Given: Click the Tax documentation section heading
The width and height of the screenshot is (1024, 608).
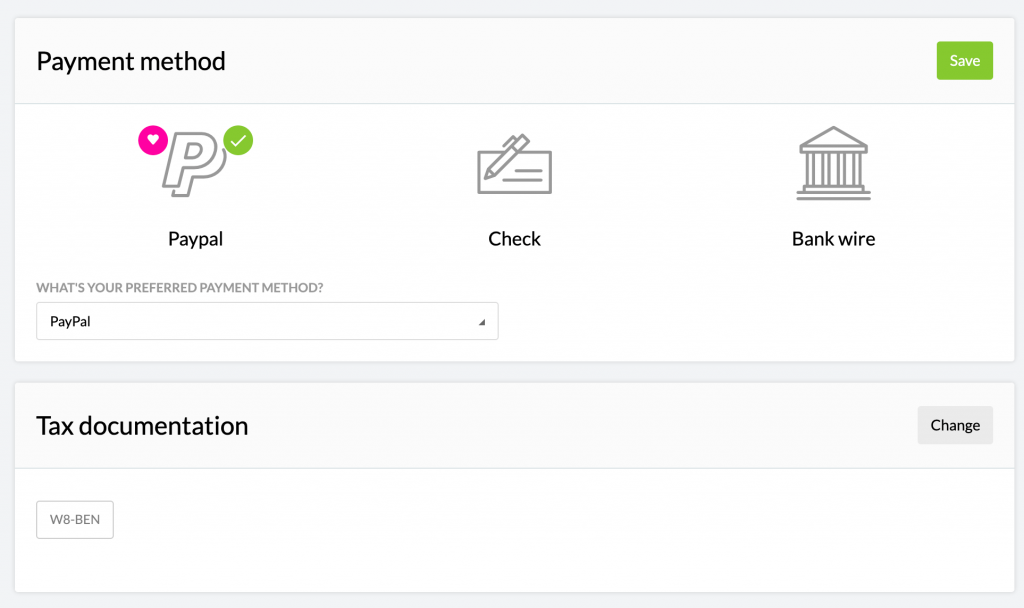Looking at the screenshot, I should coord(142,426).
